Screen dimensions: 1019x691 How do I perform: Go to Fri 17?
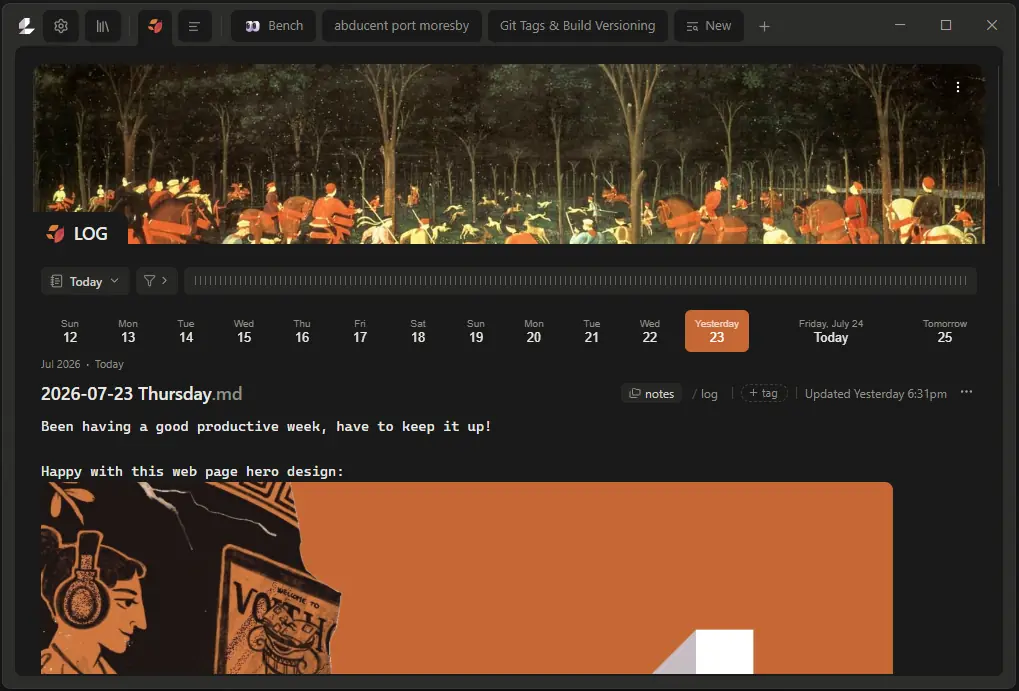coord(360,331)
